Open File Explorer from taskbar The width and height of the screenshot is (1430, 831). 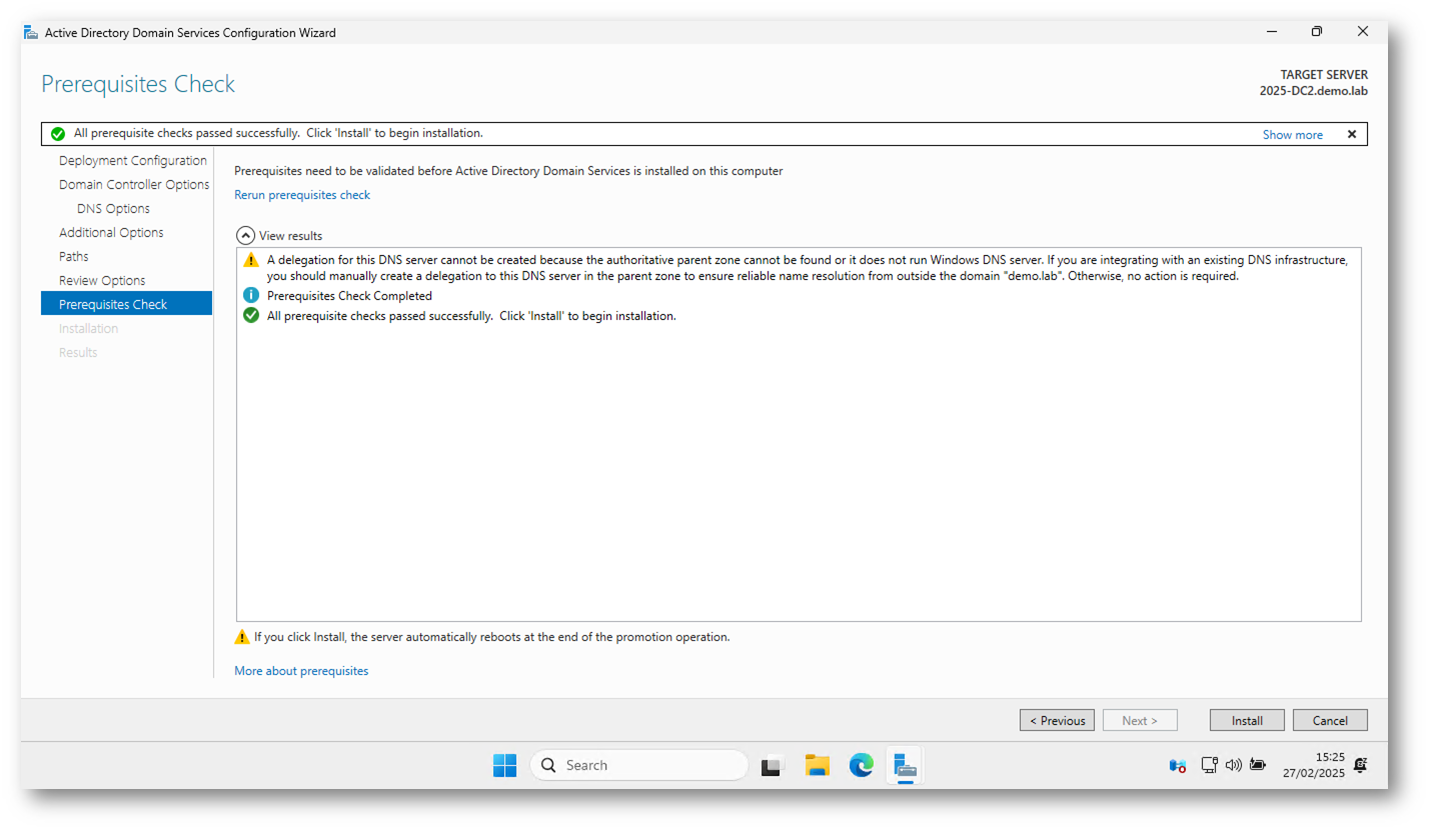tap(818, 765)
